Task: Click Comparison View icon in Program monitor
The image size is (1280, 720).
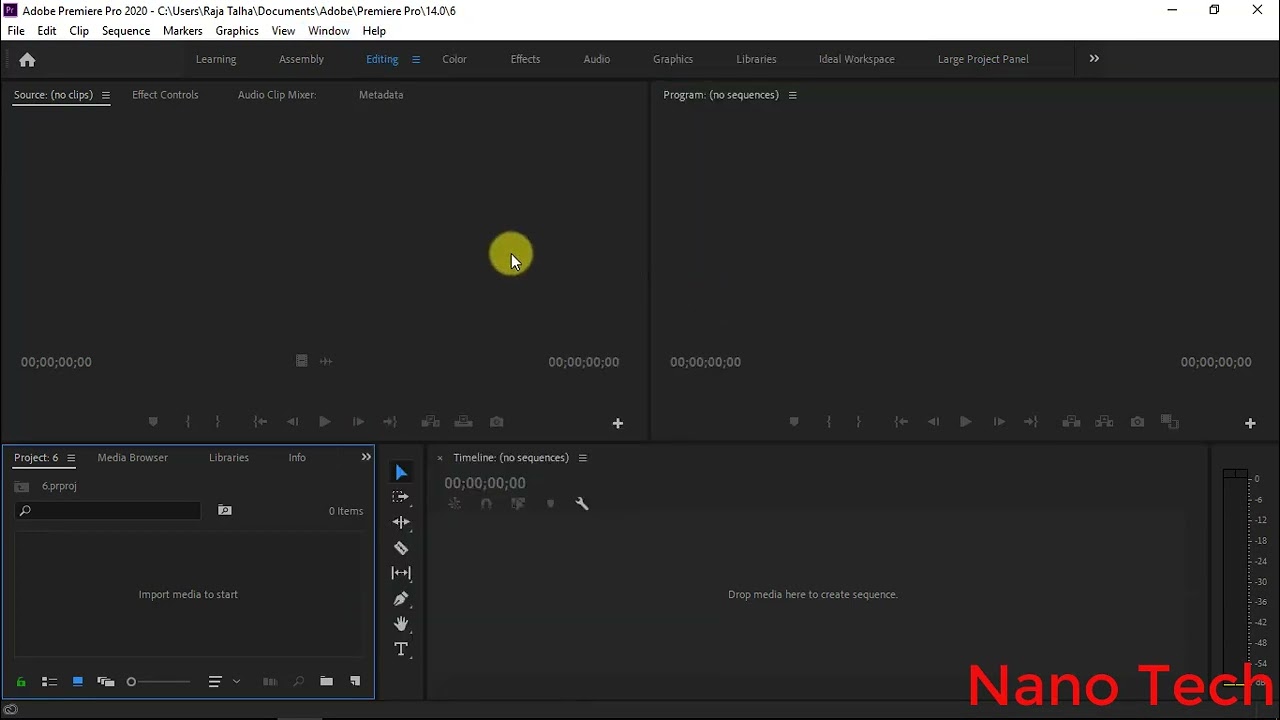Action: click(1170, 422)
